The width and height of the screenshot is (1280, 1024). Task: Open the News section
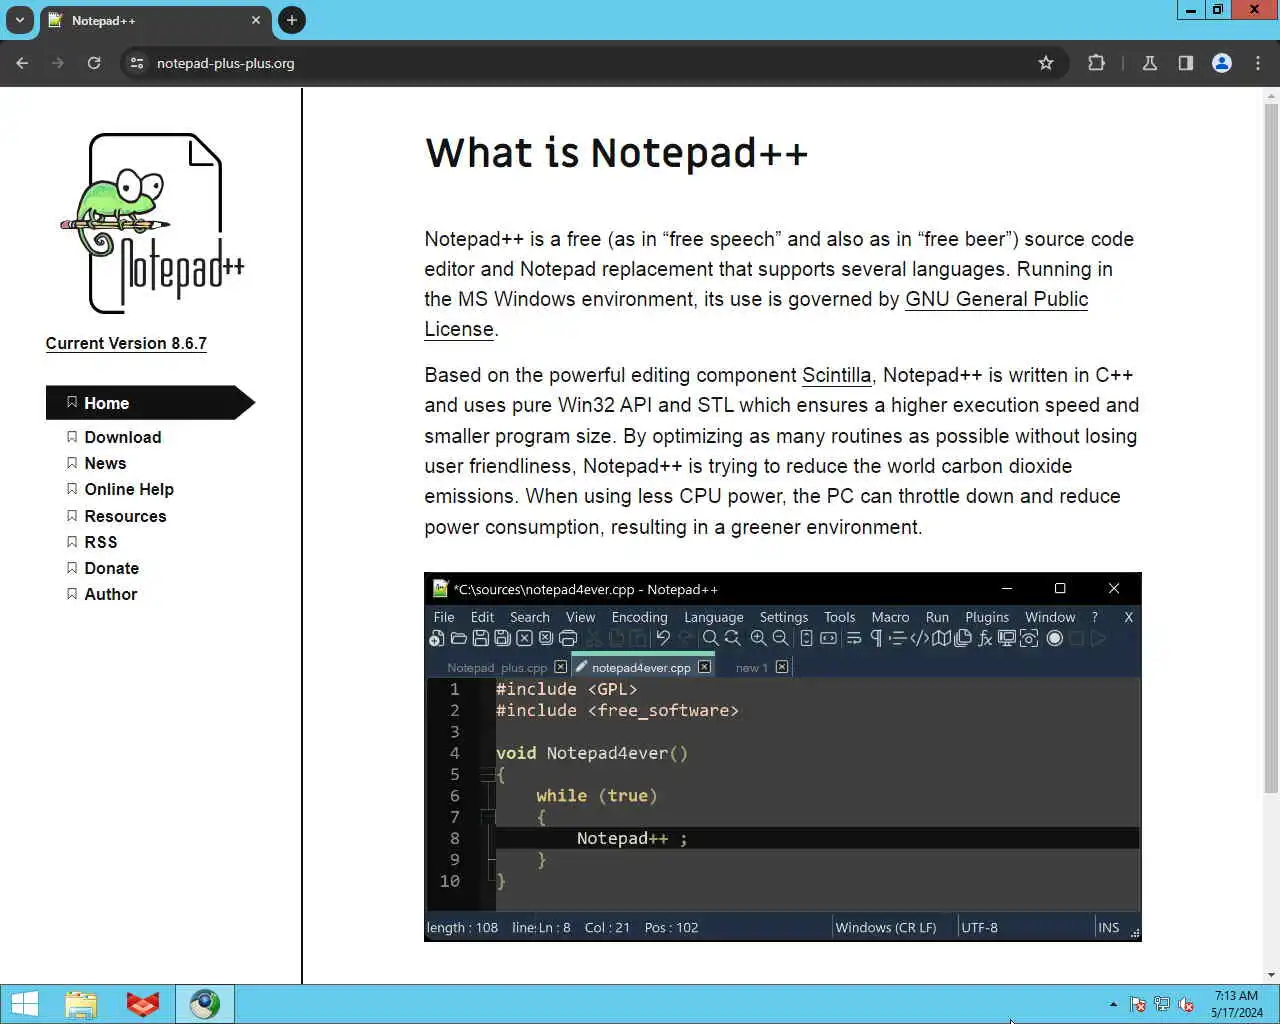(105, 463)
